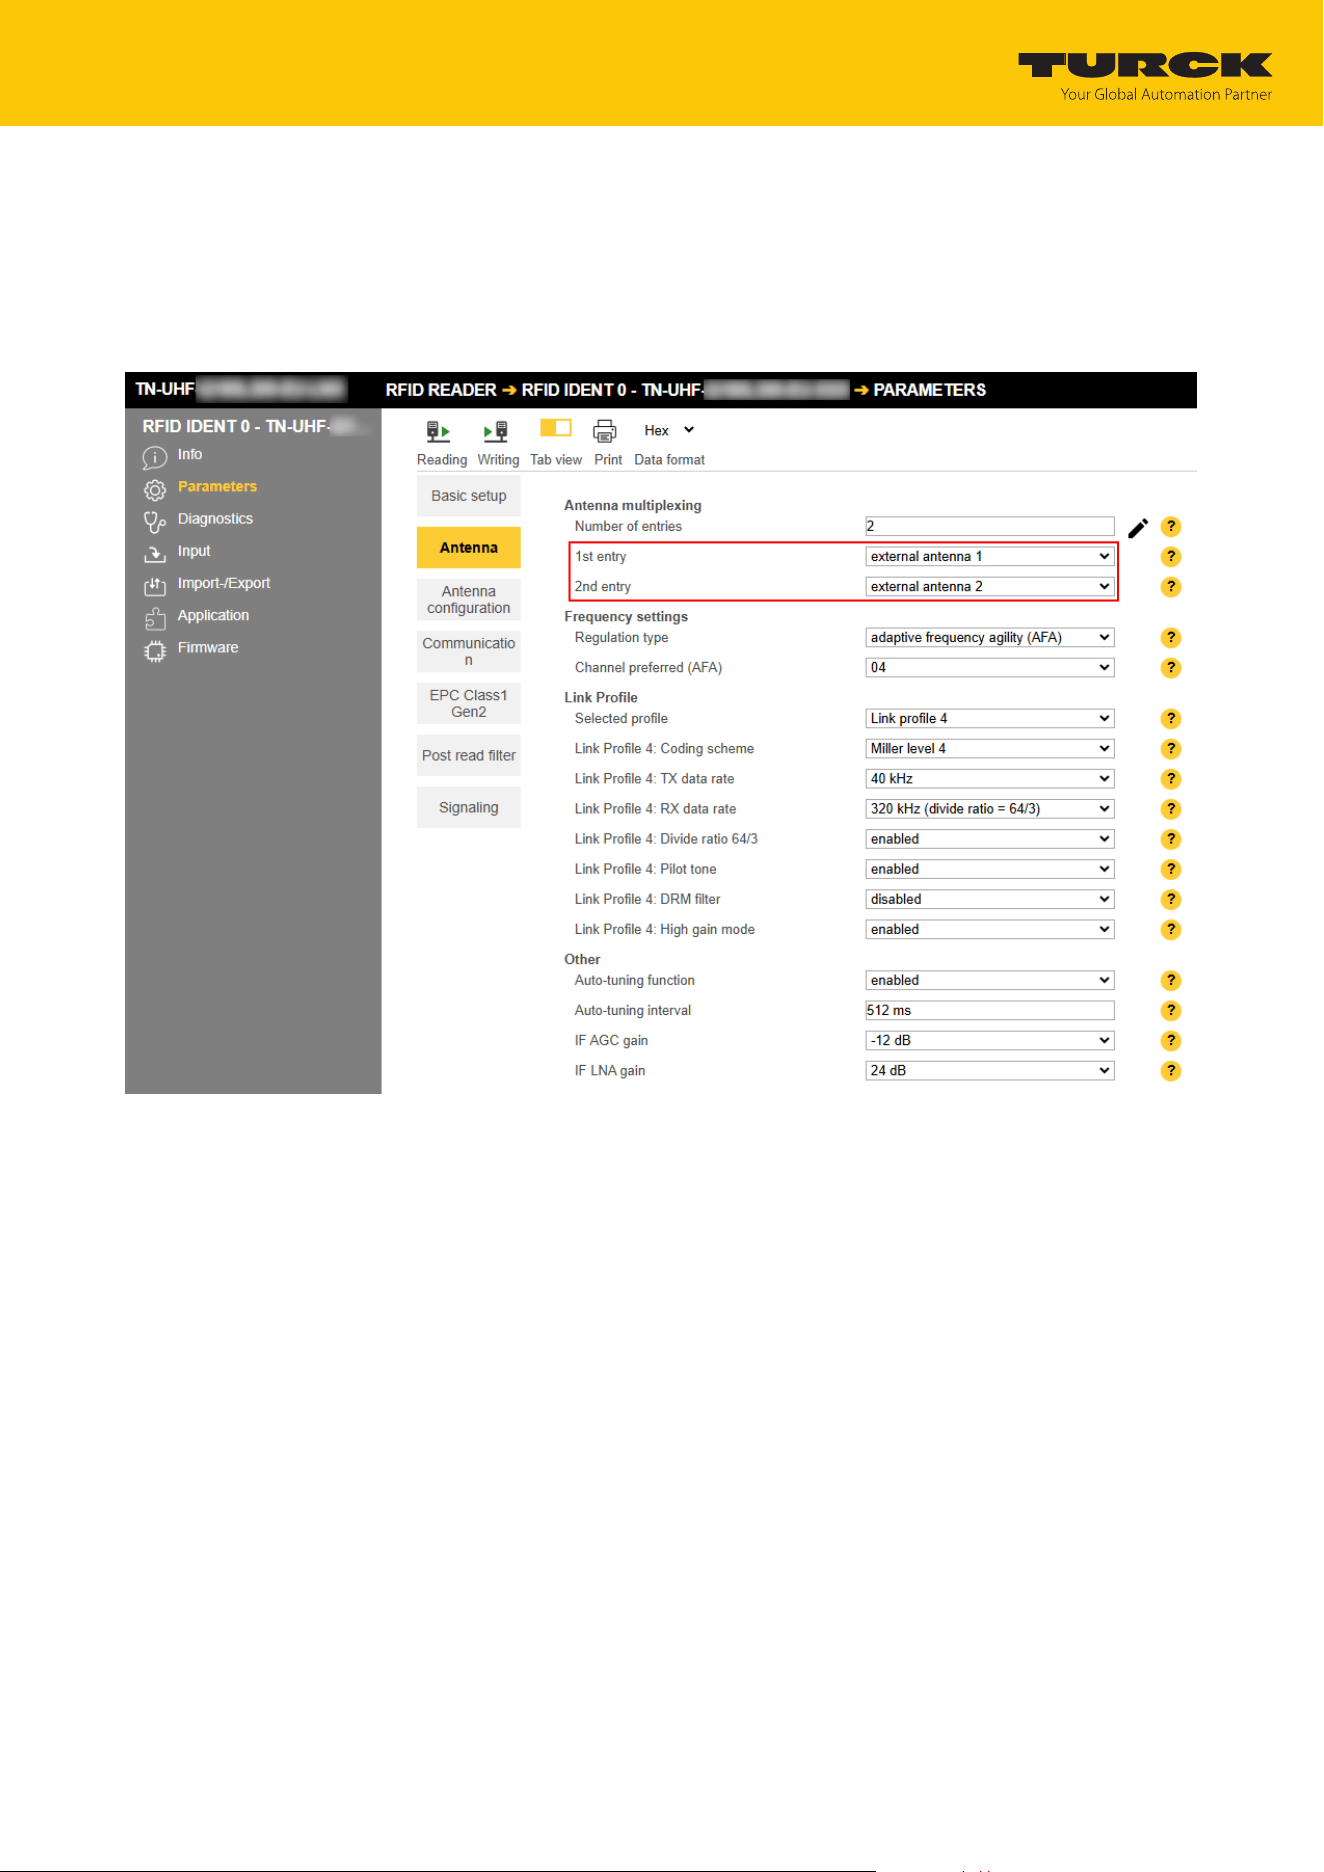Open help for Pilot tone
The width and height of the screenshot is (1324, 1872).
click(1171, 869)
